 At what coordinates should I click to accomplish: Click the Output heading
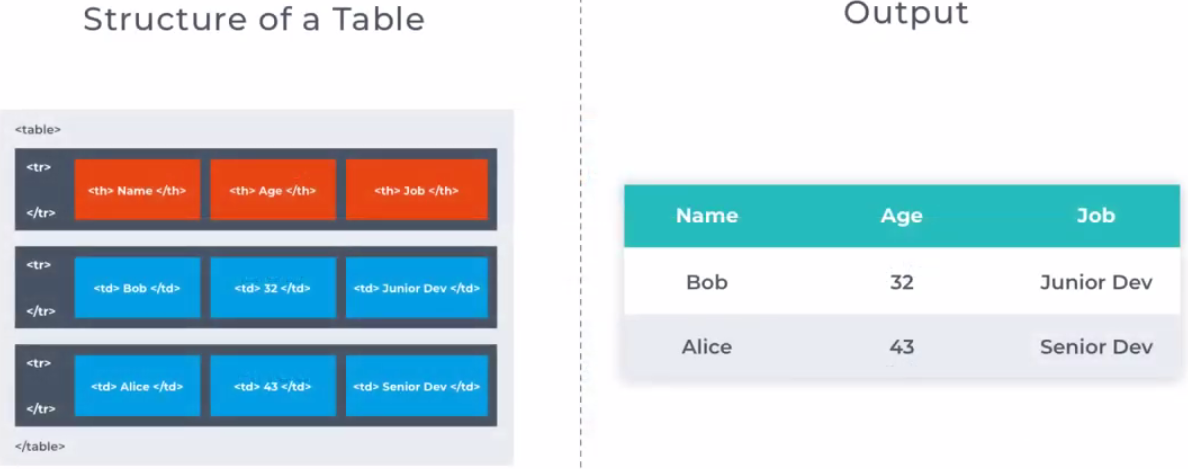pos(906,14)
